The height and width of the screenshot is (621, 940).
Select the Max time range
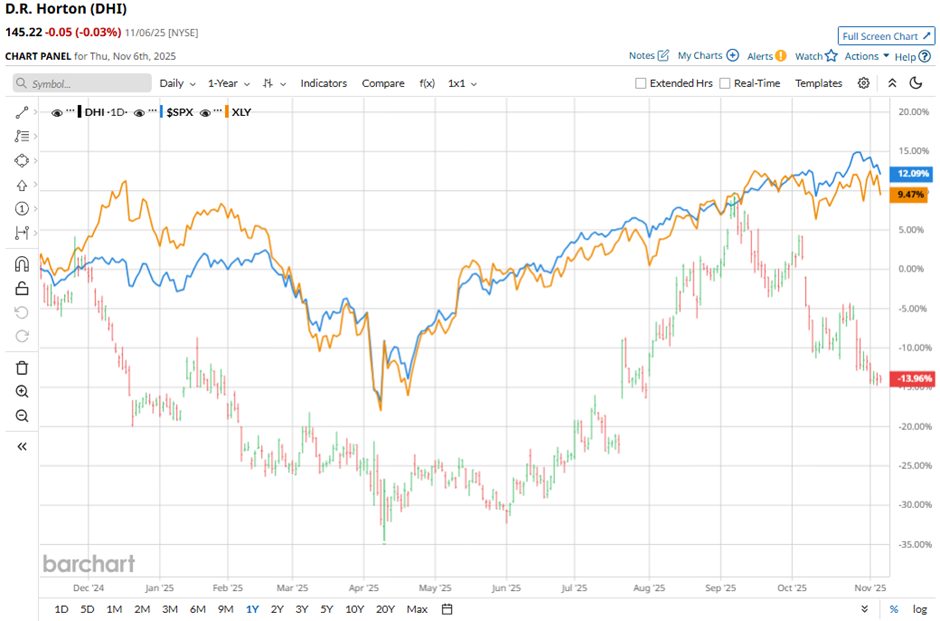point(417,609)
